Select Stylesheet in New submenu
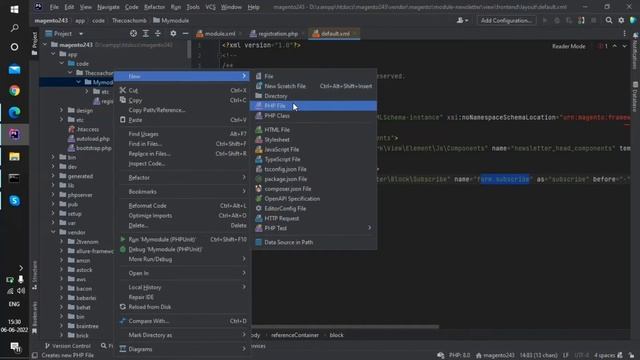This screenshot has height=360, width=640. pos(313,140)
